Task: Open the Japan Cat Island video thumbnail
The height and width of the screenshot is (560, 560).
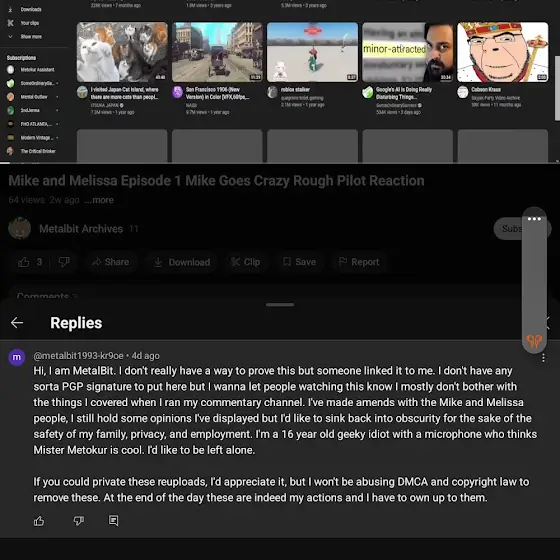Action: coord(122,52)
